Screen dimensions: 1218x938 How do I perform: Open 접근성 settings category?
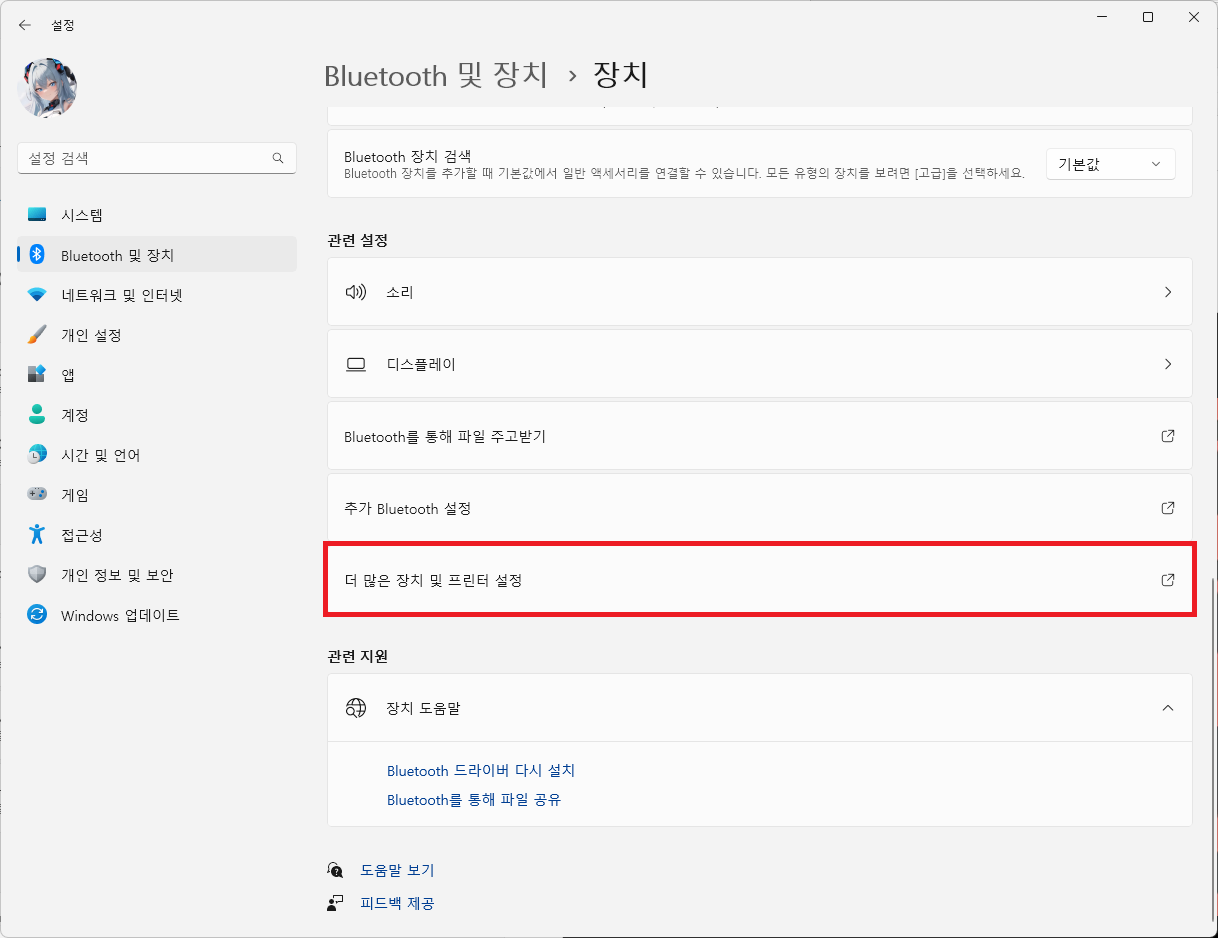pos(157,535)
